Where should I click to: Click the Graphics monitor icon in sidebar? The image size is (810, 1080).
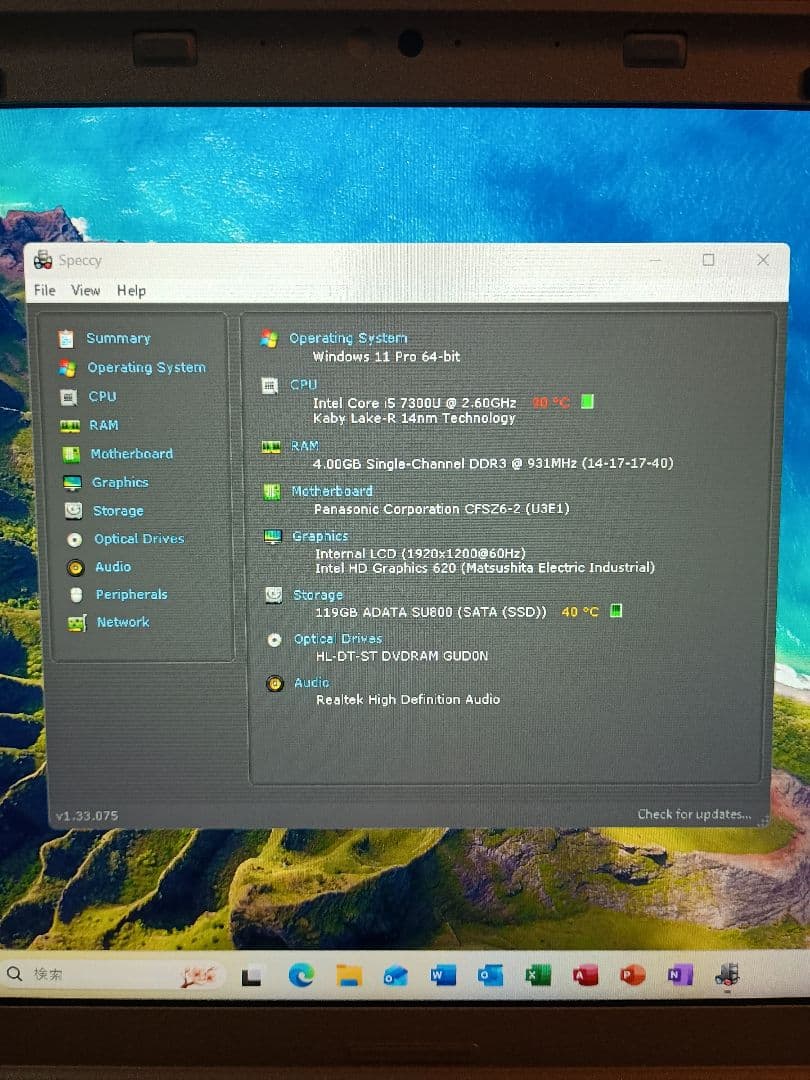click(72, 483)
